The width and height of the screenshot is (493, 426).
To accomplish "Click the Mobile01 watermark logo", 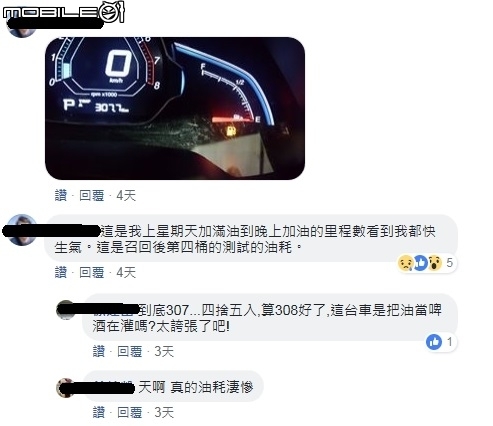I will click(64, 12).
